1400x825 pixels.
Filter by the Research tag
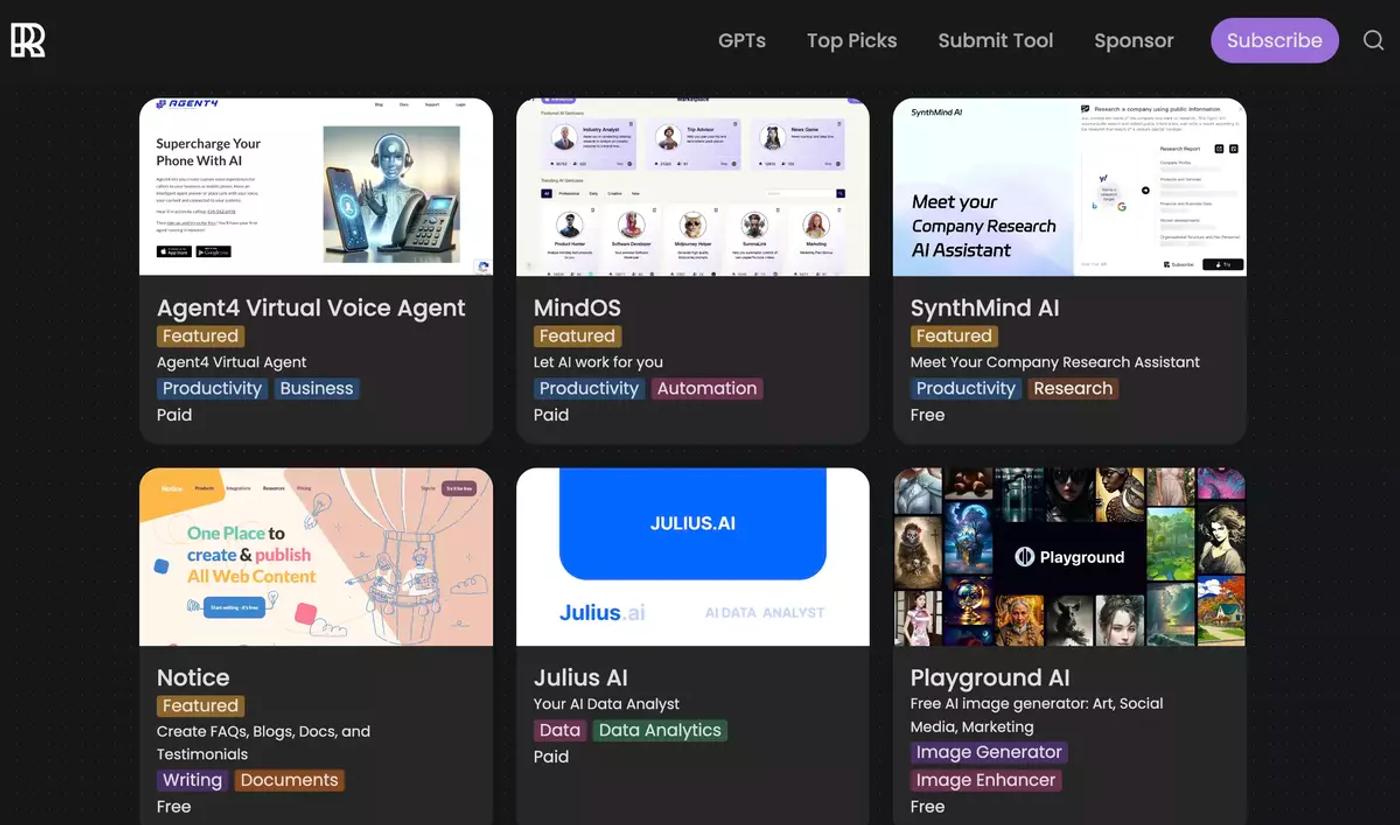click(1073, 388)
